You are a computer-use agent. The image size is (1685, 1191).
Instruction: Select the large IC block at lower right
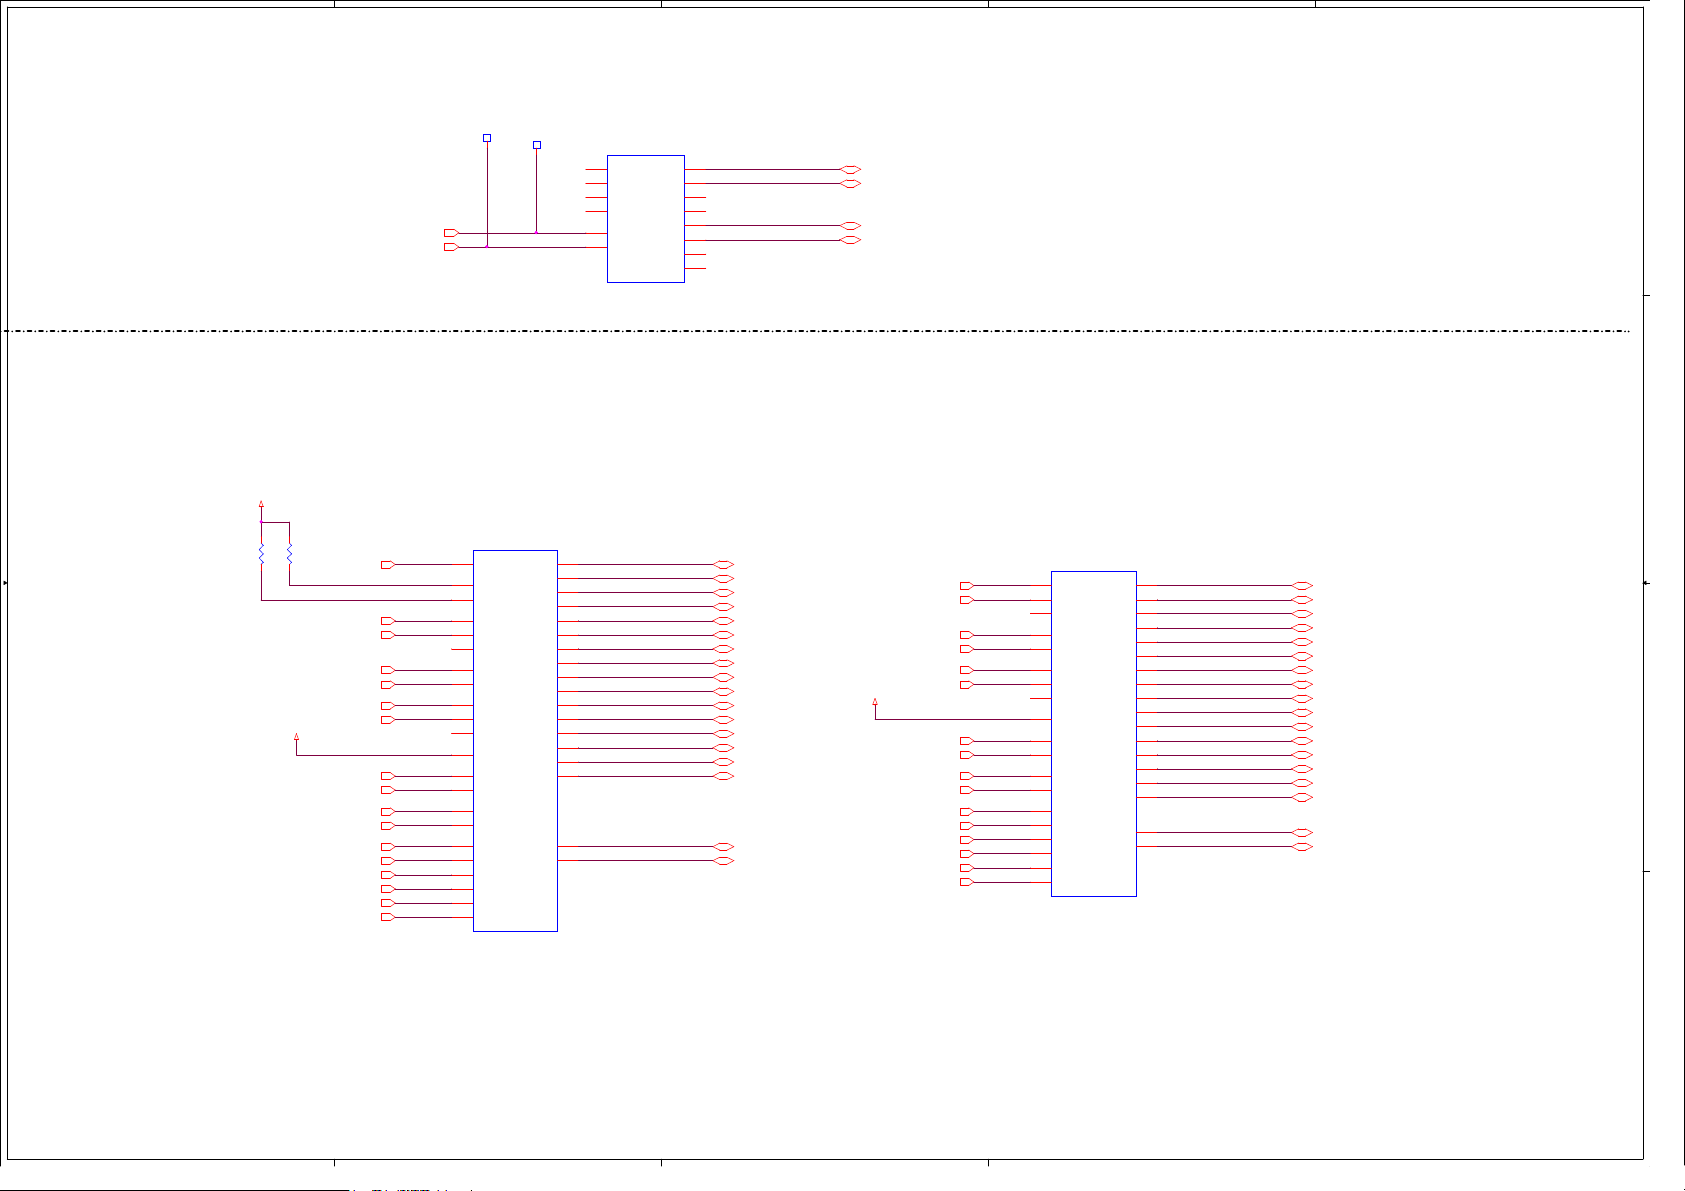click(1094, 734)
